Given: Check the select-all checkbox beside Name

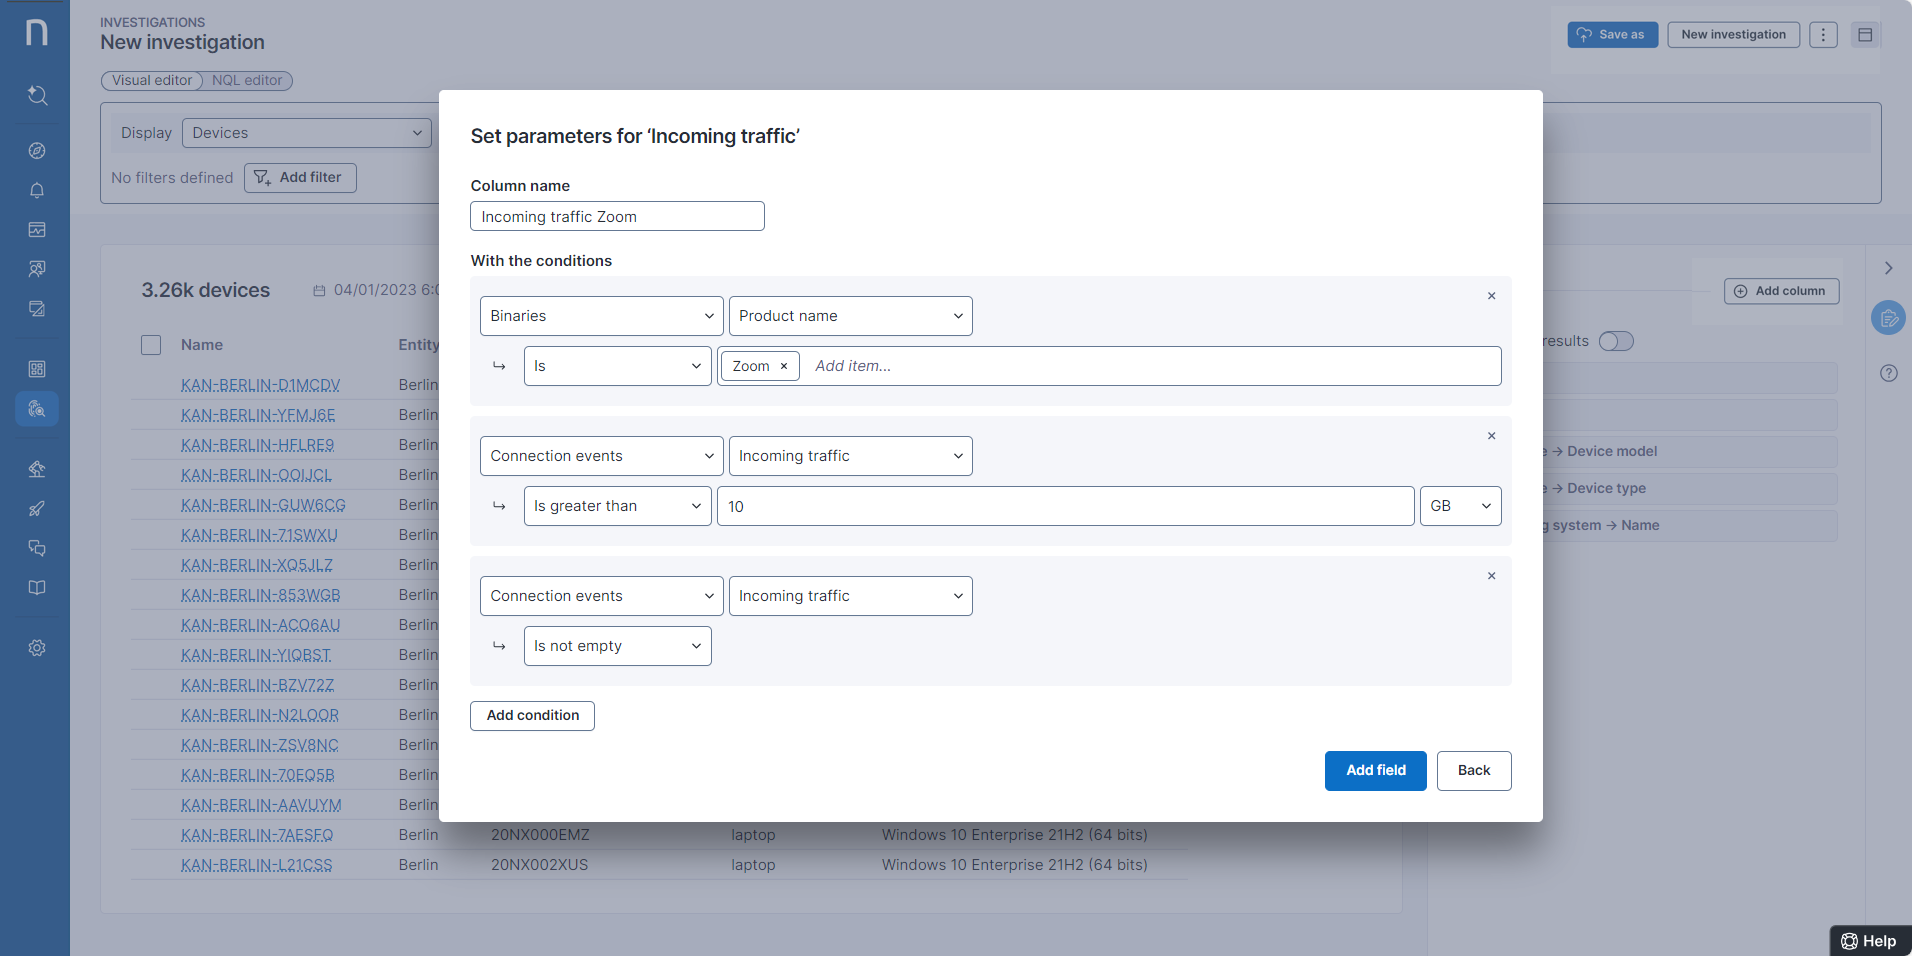Looking at the screenshot, I should (x=151, y=345).
